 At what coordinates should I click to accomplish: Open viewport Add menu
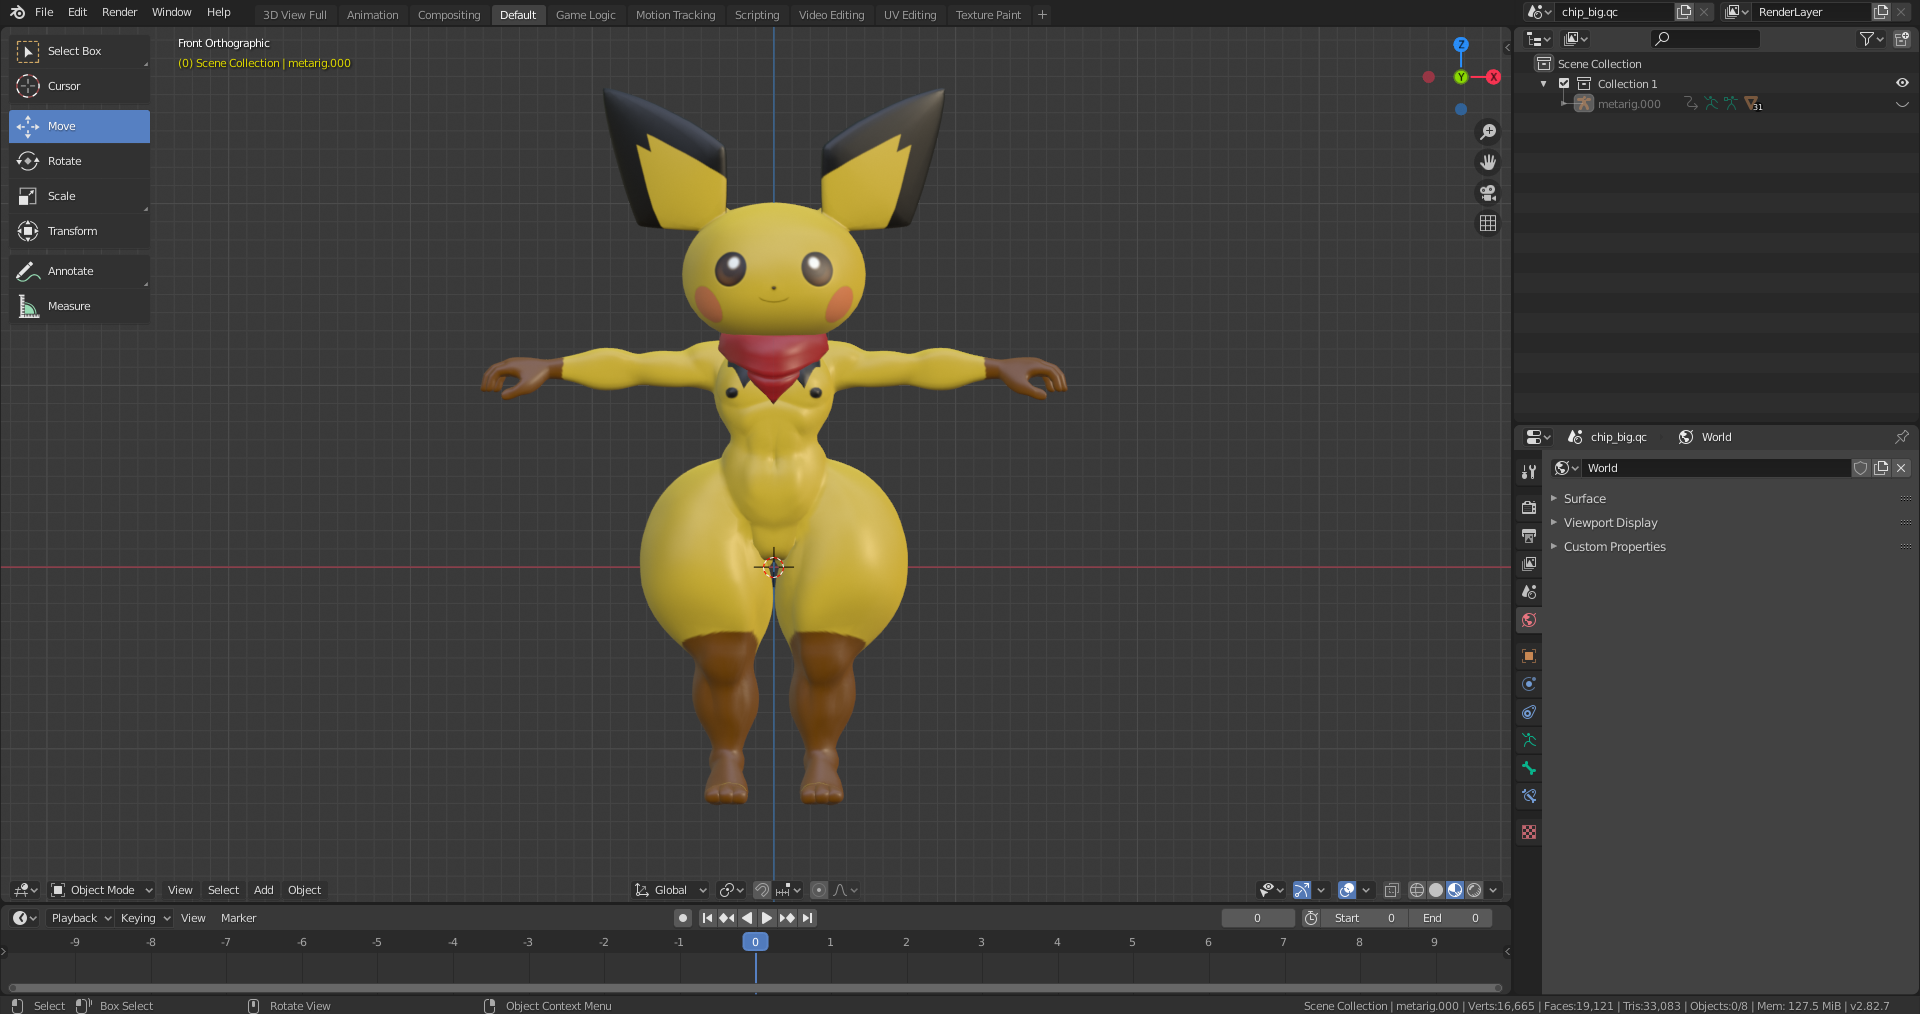264,890
